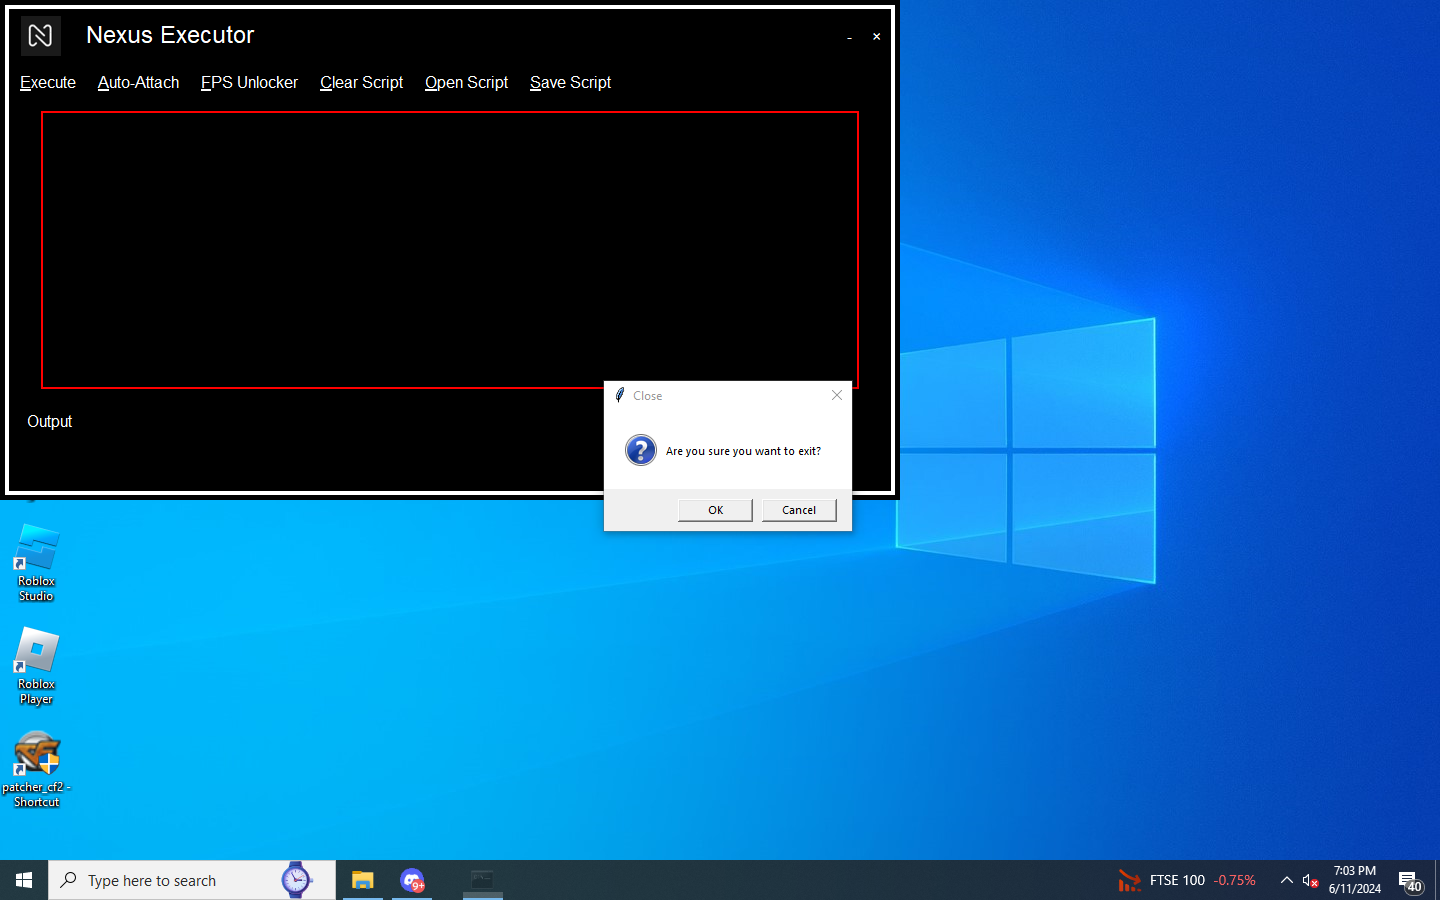Switch to the Nexus Executor taskbar icon

point(482,880)
